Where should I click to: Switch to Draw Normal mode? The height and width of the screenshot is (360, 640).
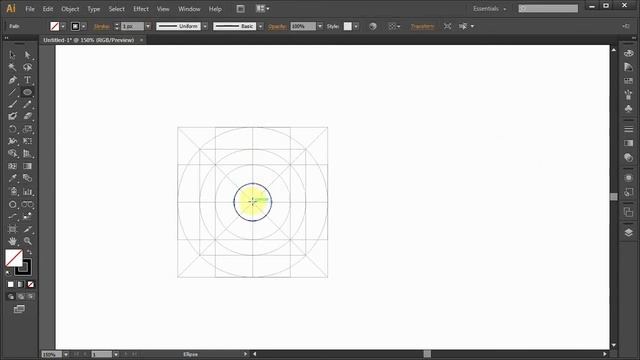[x=11, y=297]
